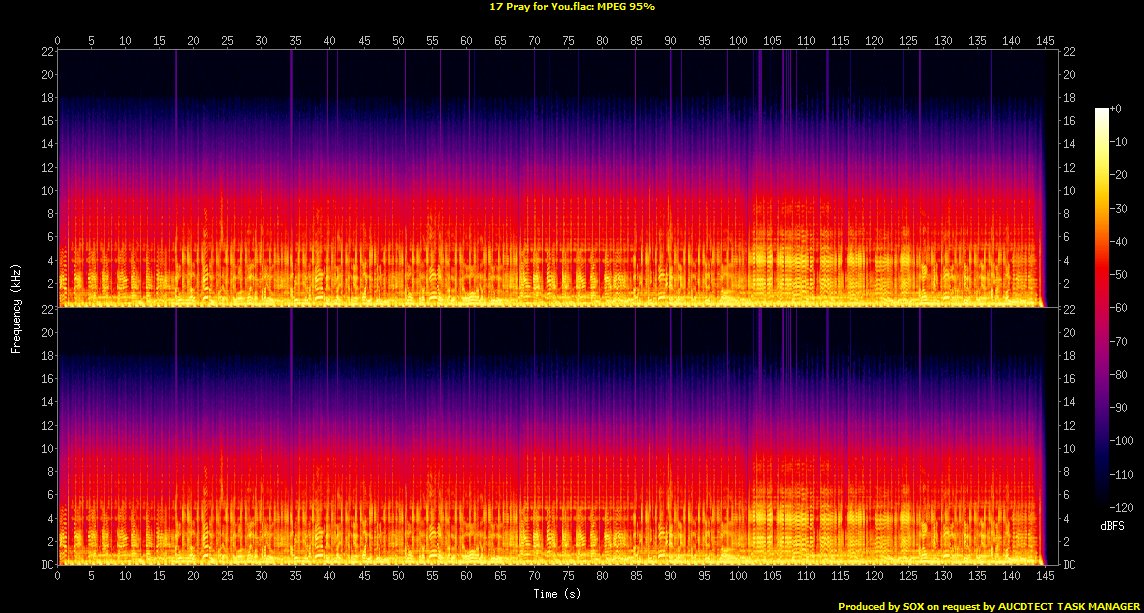Click the "DC" label at the bottom left

[44, 565]
